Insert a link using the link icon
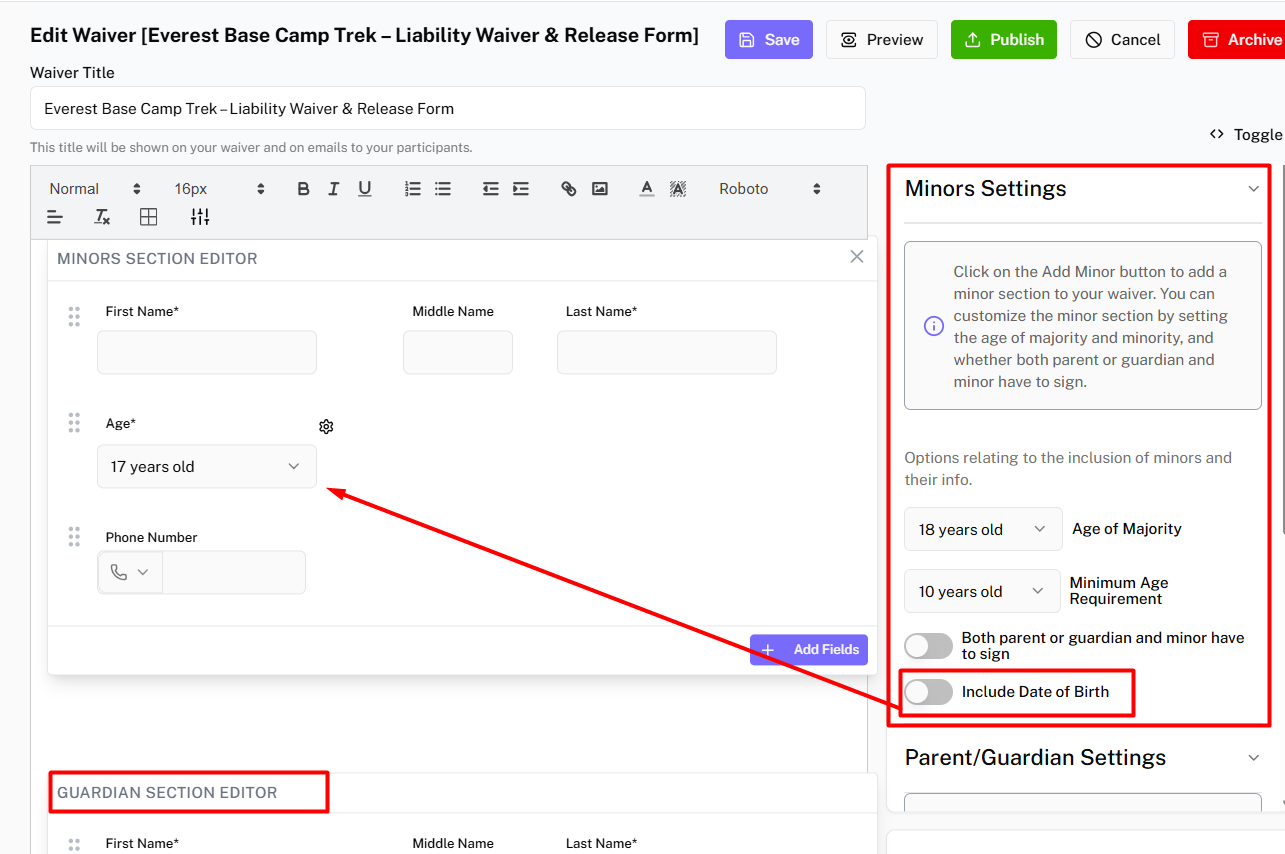This screenshot has width=1285, height=854. (x=569, y=189)
